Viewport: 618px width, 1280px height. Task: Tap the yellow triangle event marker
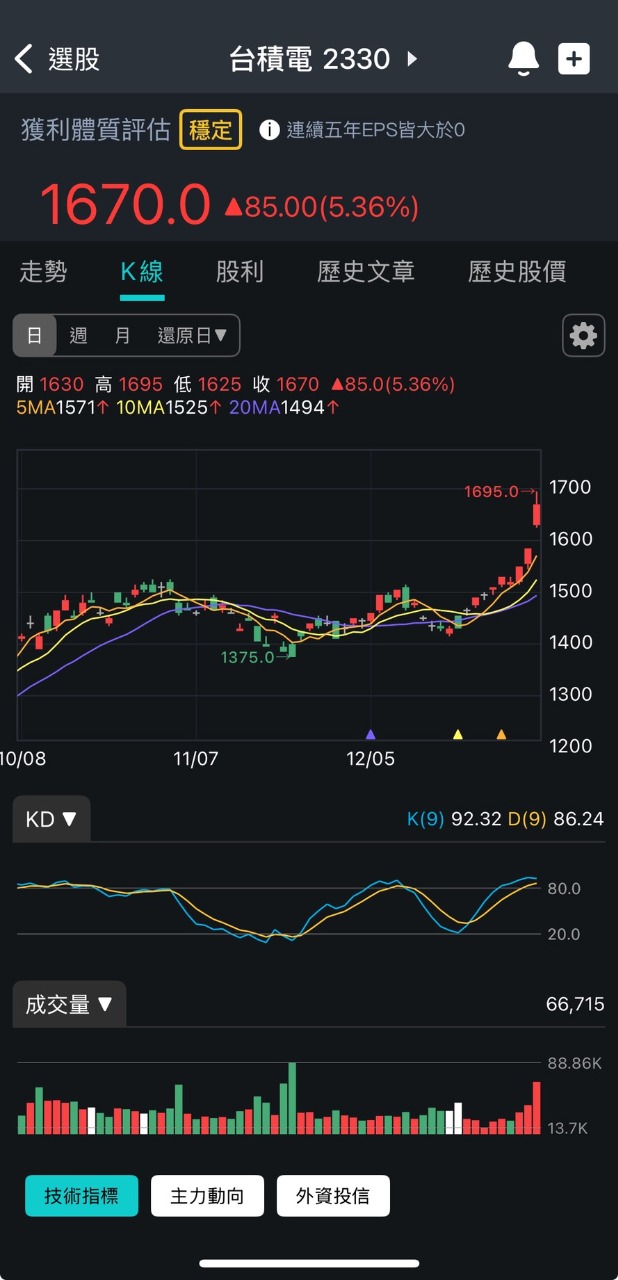click(458, 734)
